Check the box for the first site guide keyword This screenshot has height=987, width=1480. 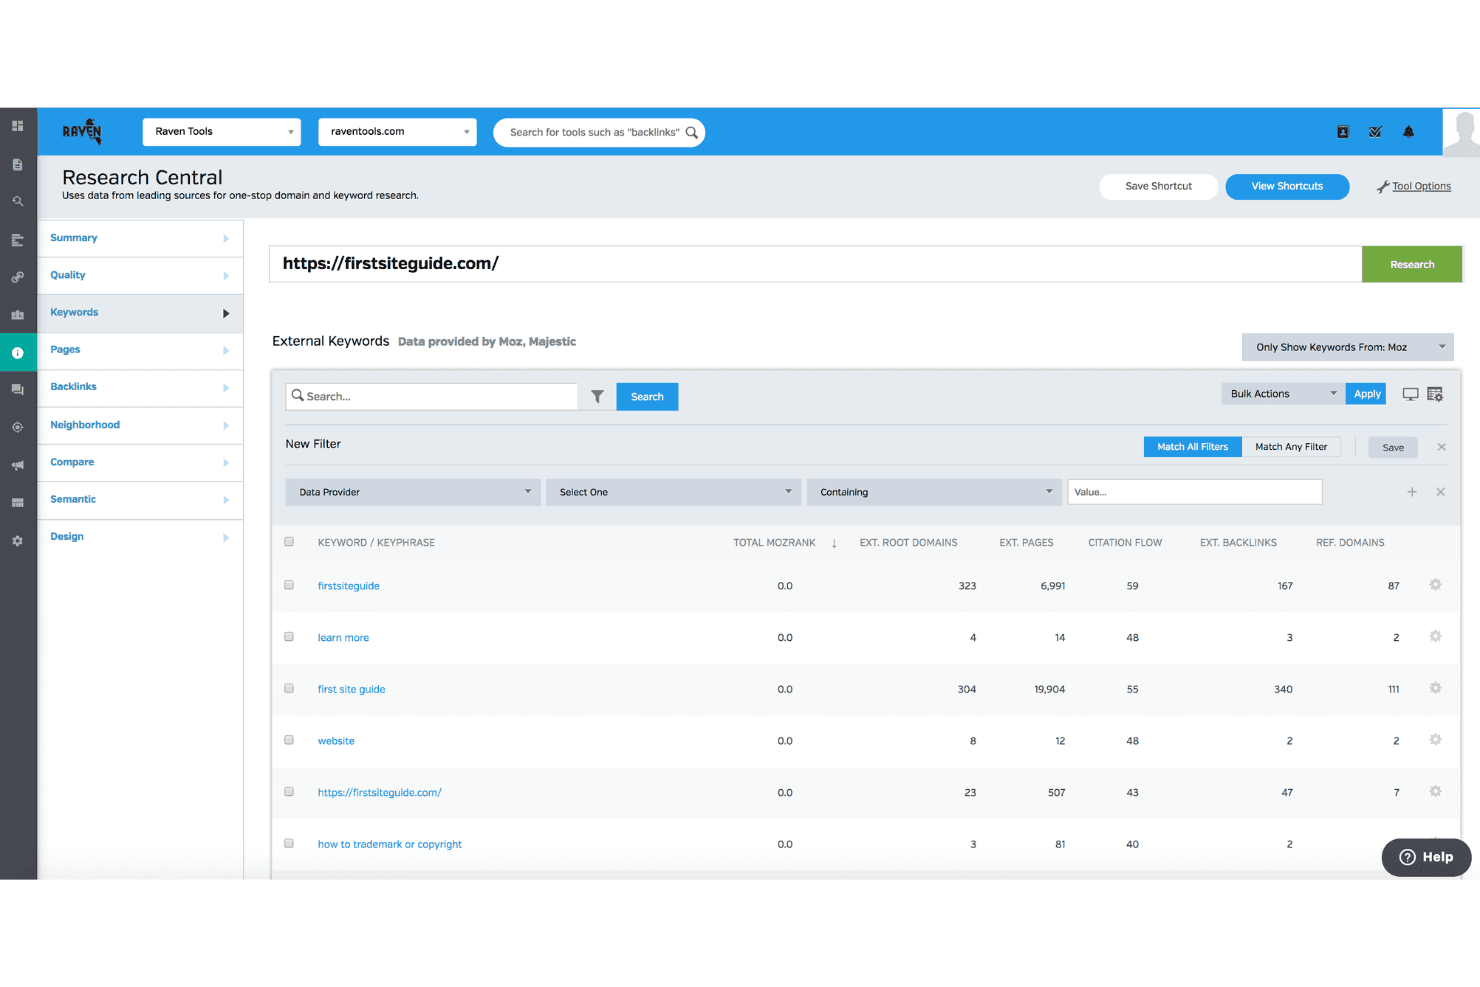pos(289,689)
